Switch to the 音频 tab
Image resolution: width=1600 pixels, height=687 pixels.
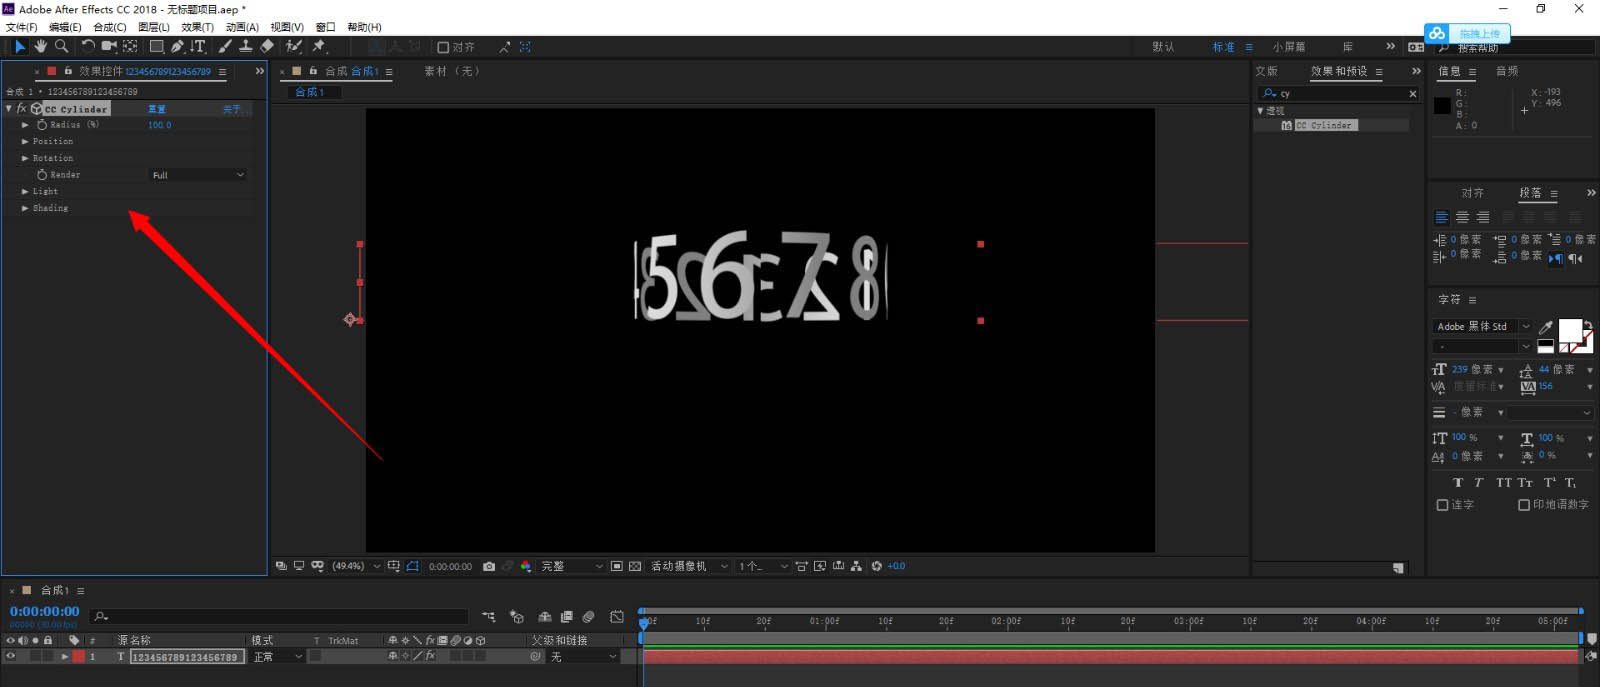point(1506,71)
